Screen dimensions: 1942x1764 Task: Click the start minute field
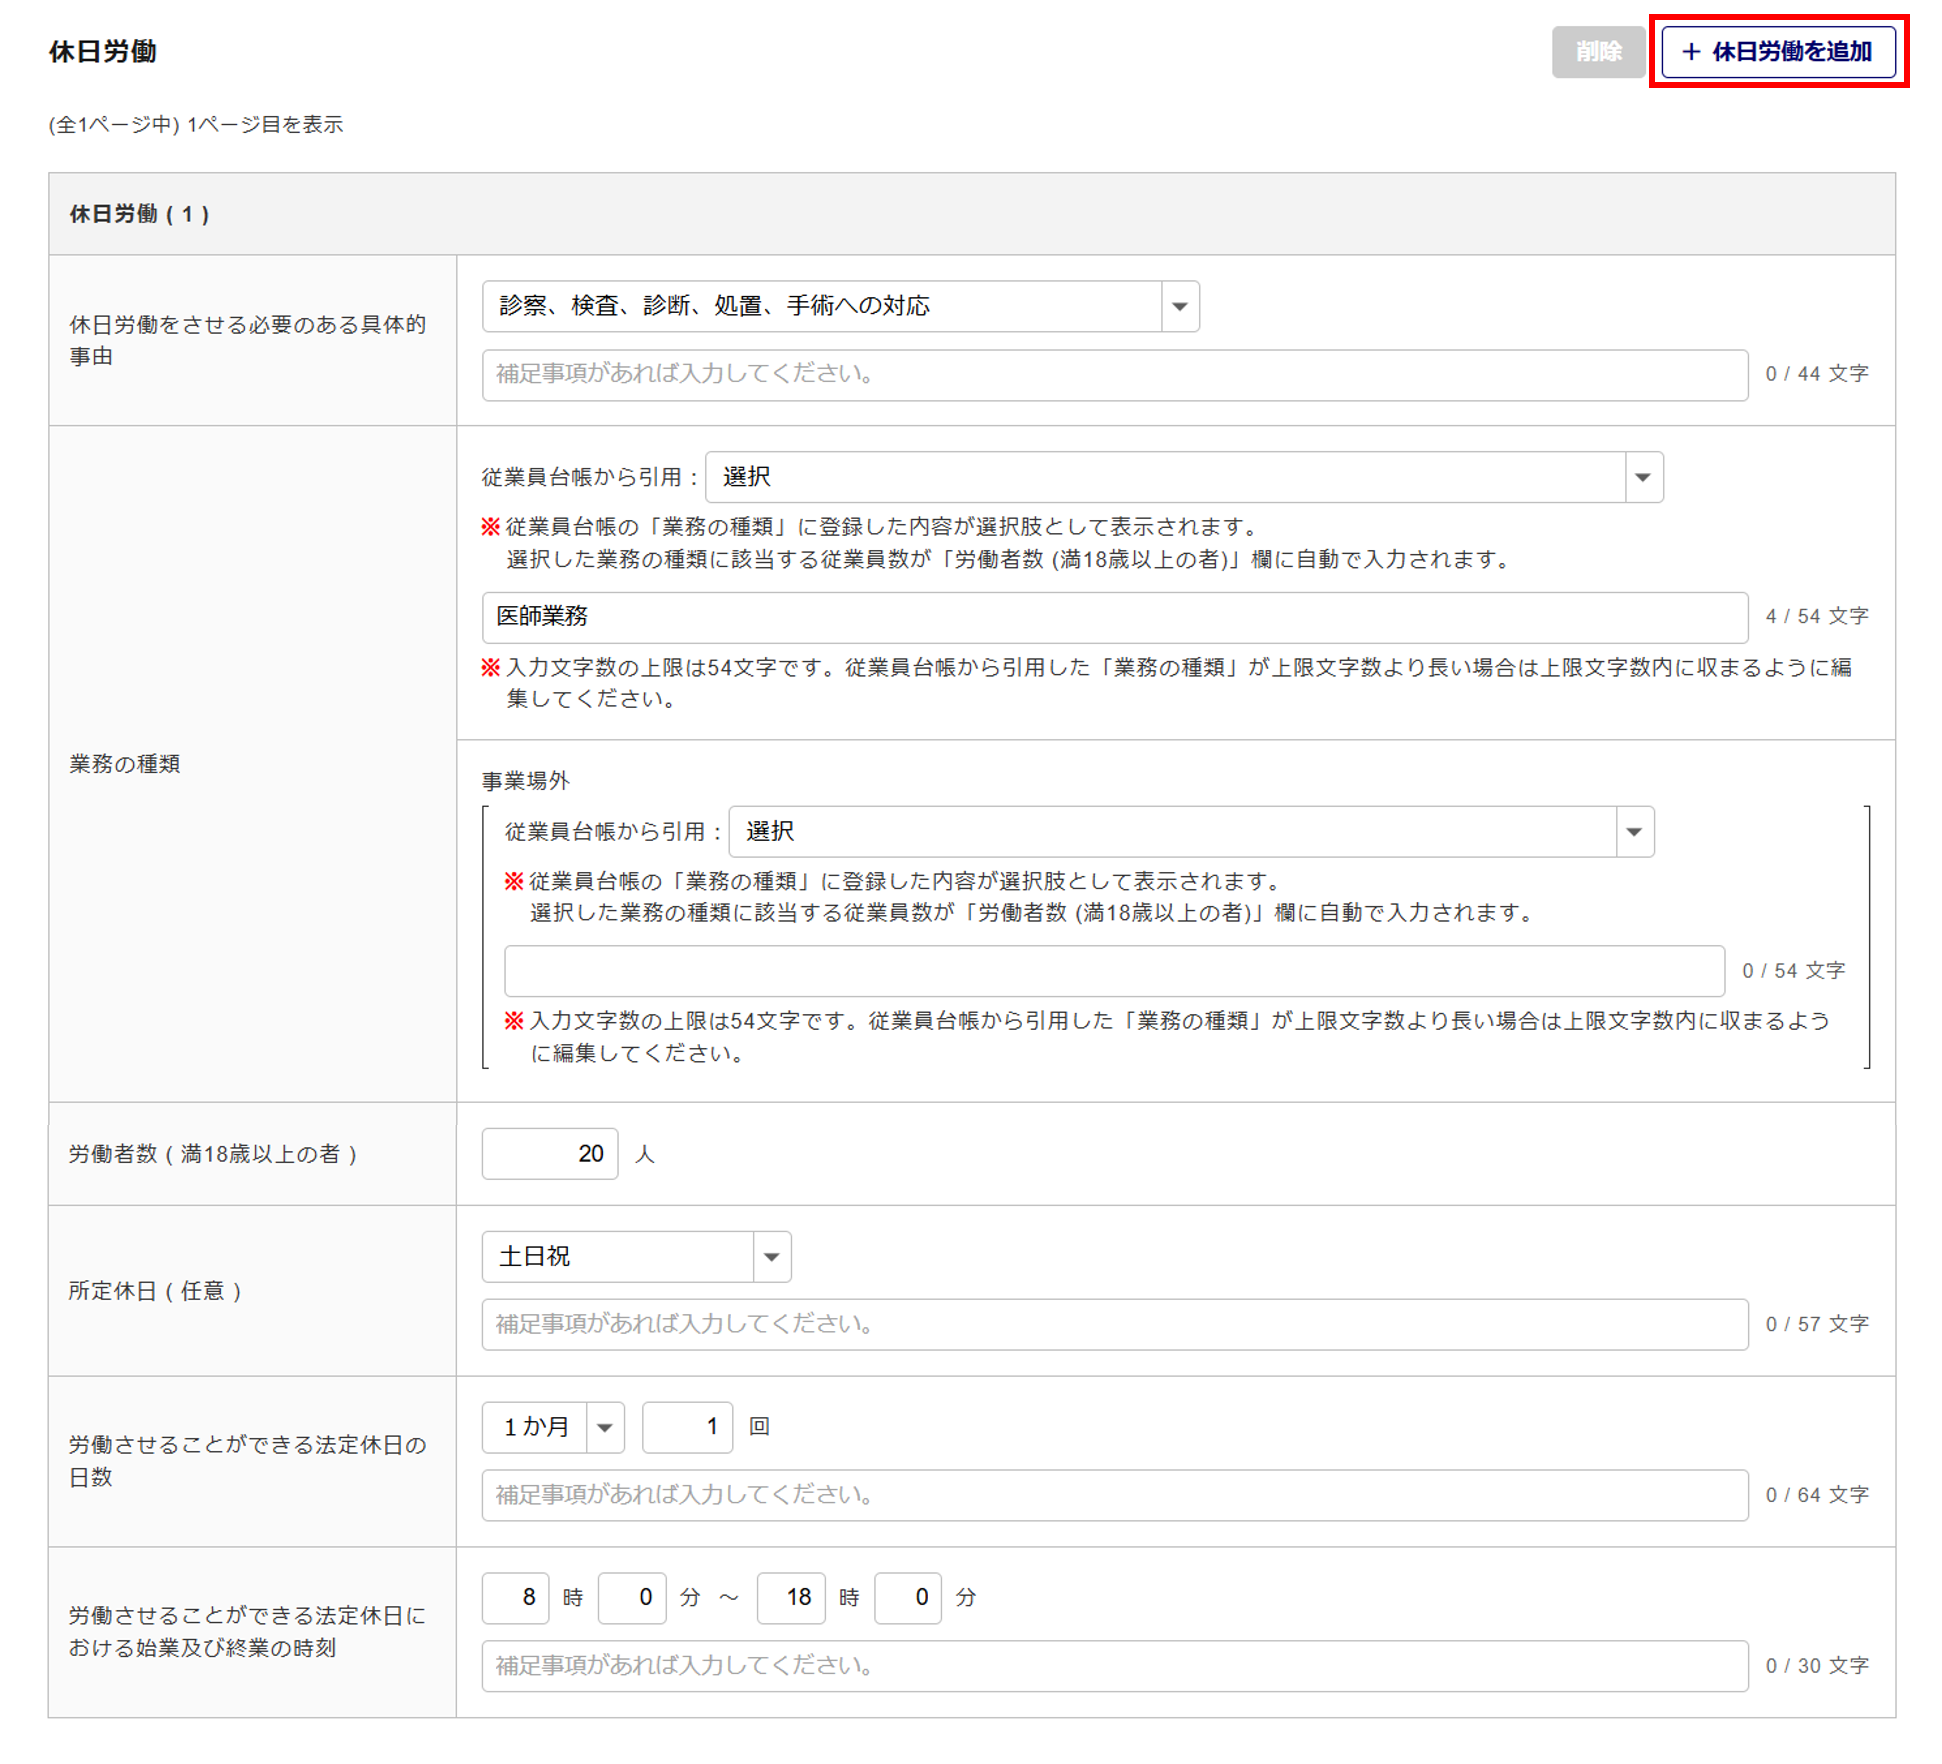pos(631,1598)
